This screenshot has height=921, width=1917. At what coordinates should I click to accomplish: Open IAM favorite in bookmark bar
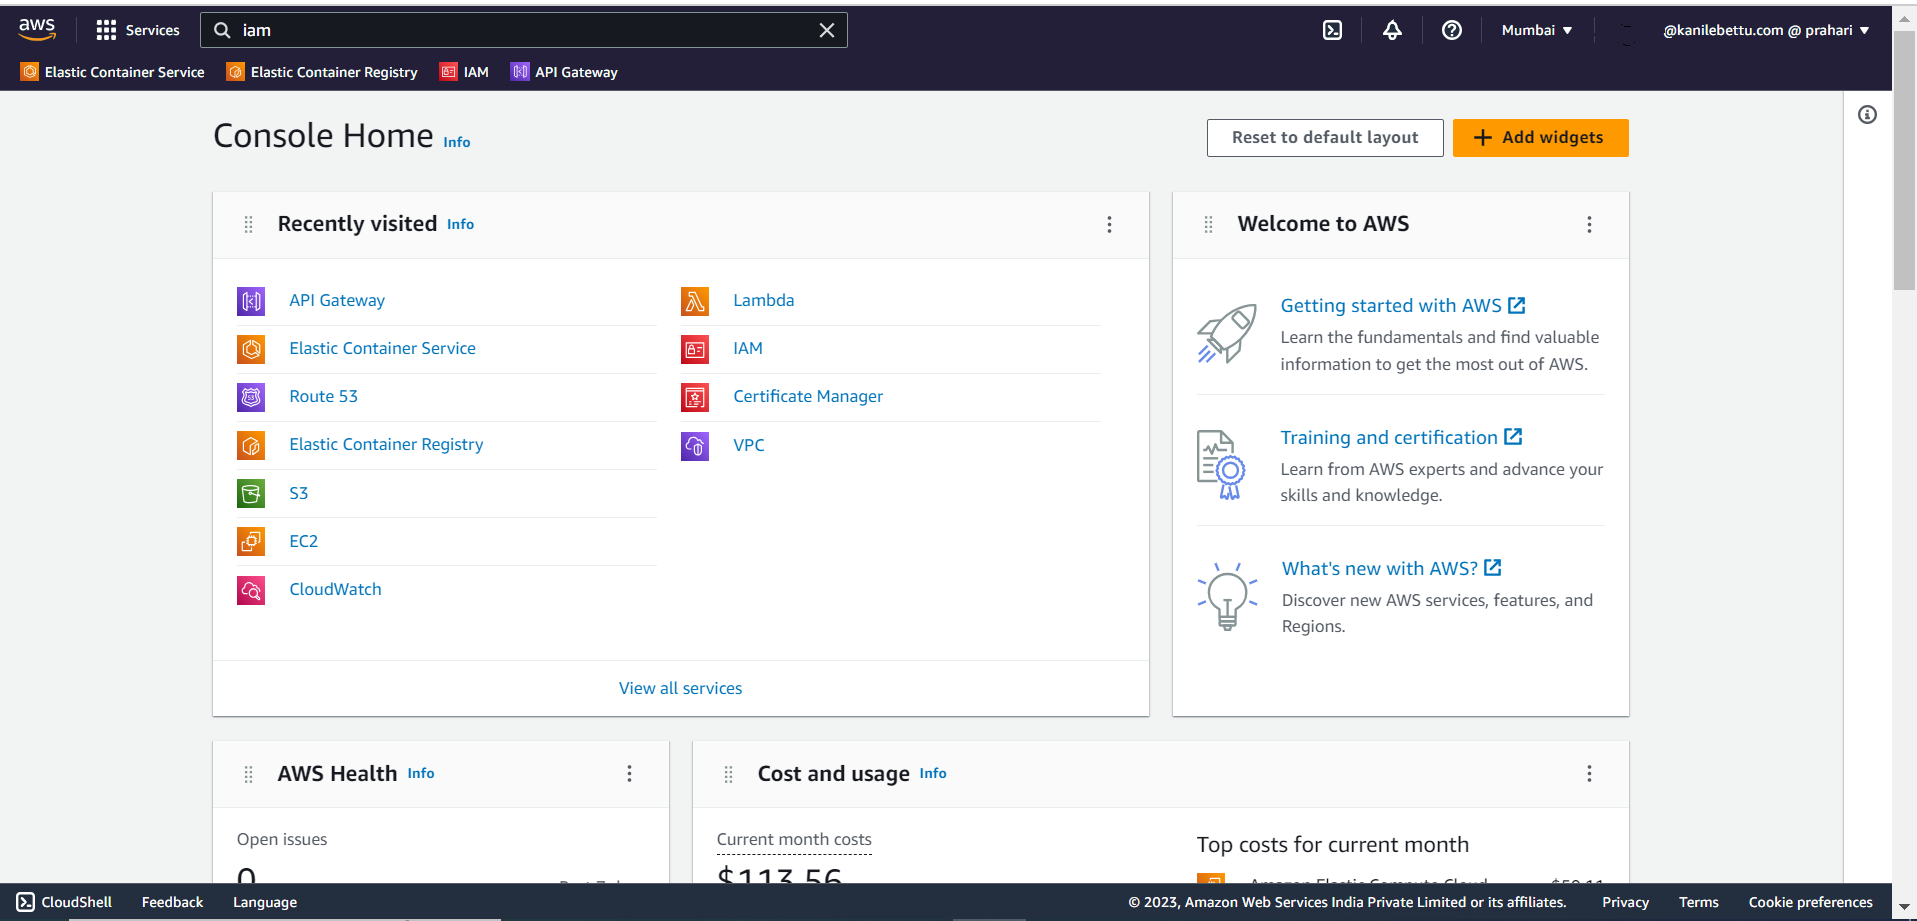click(465, 72)
